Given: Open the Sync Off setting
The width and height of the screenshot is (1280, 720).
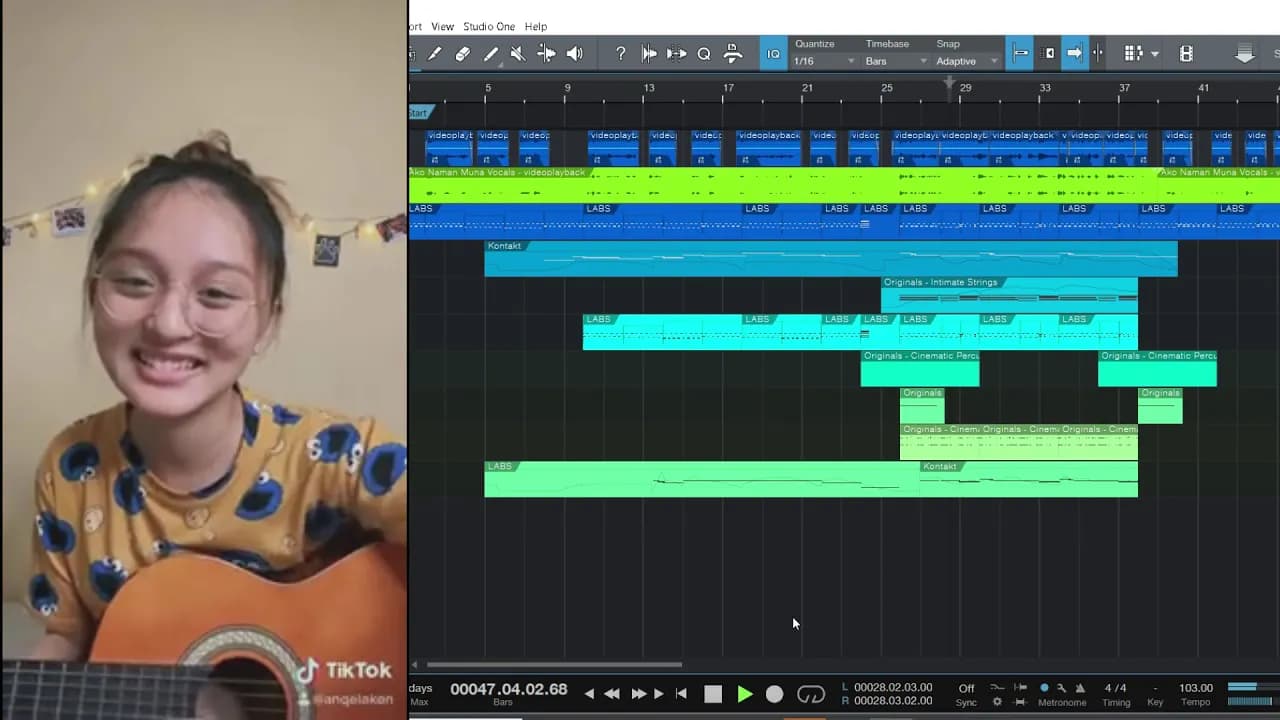Looking at the screenshot, I should (966, 688).
